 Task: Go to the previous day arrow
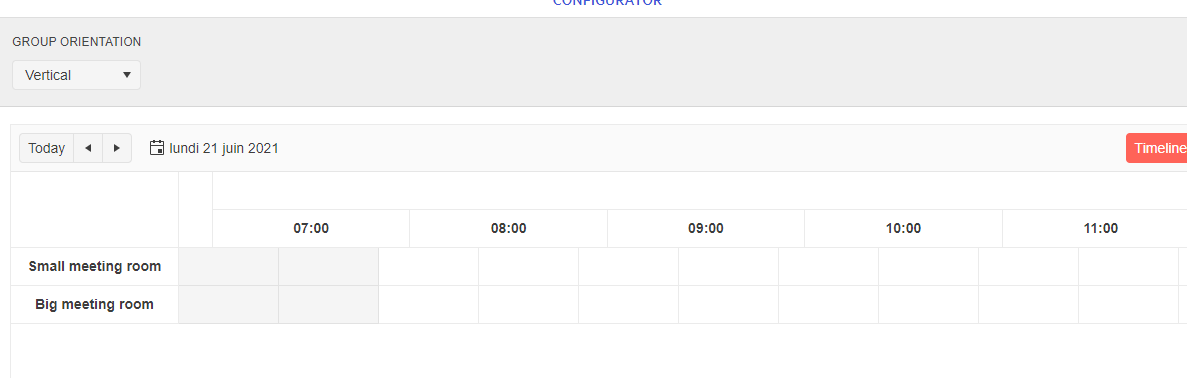(88, 148)
